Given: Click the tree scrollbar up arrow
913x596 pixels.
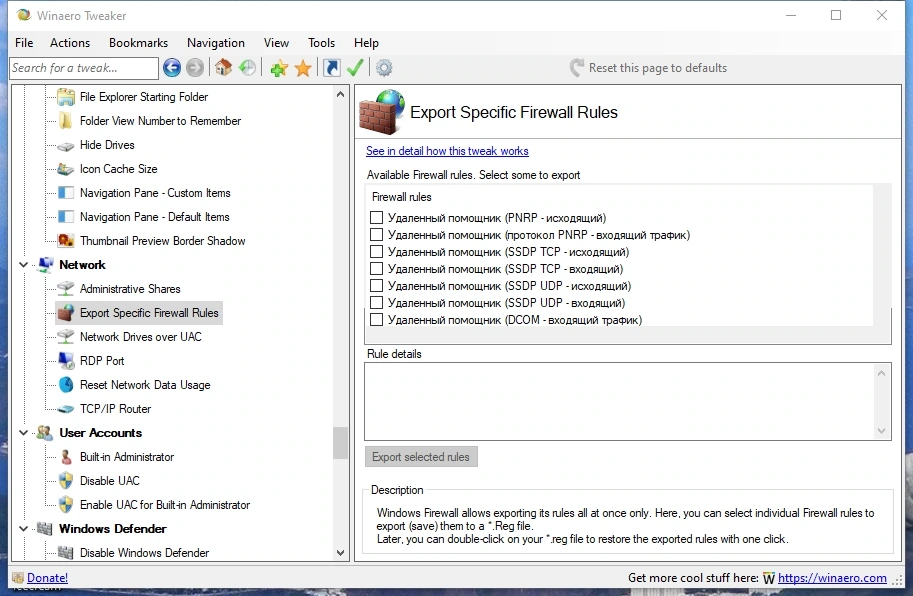Looking at the screenshot, I should pyautogui.click(x=341, y=94).
